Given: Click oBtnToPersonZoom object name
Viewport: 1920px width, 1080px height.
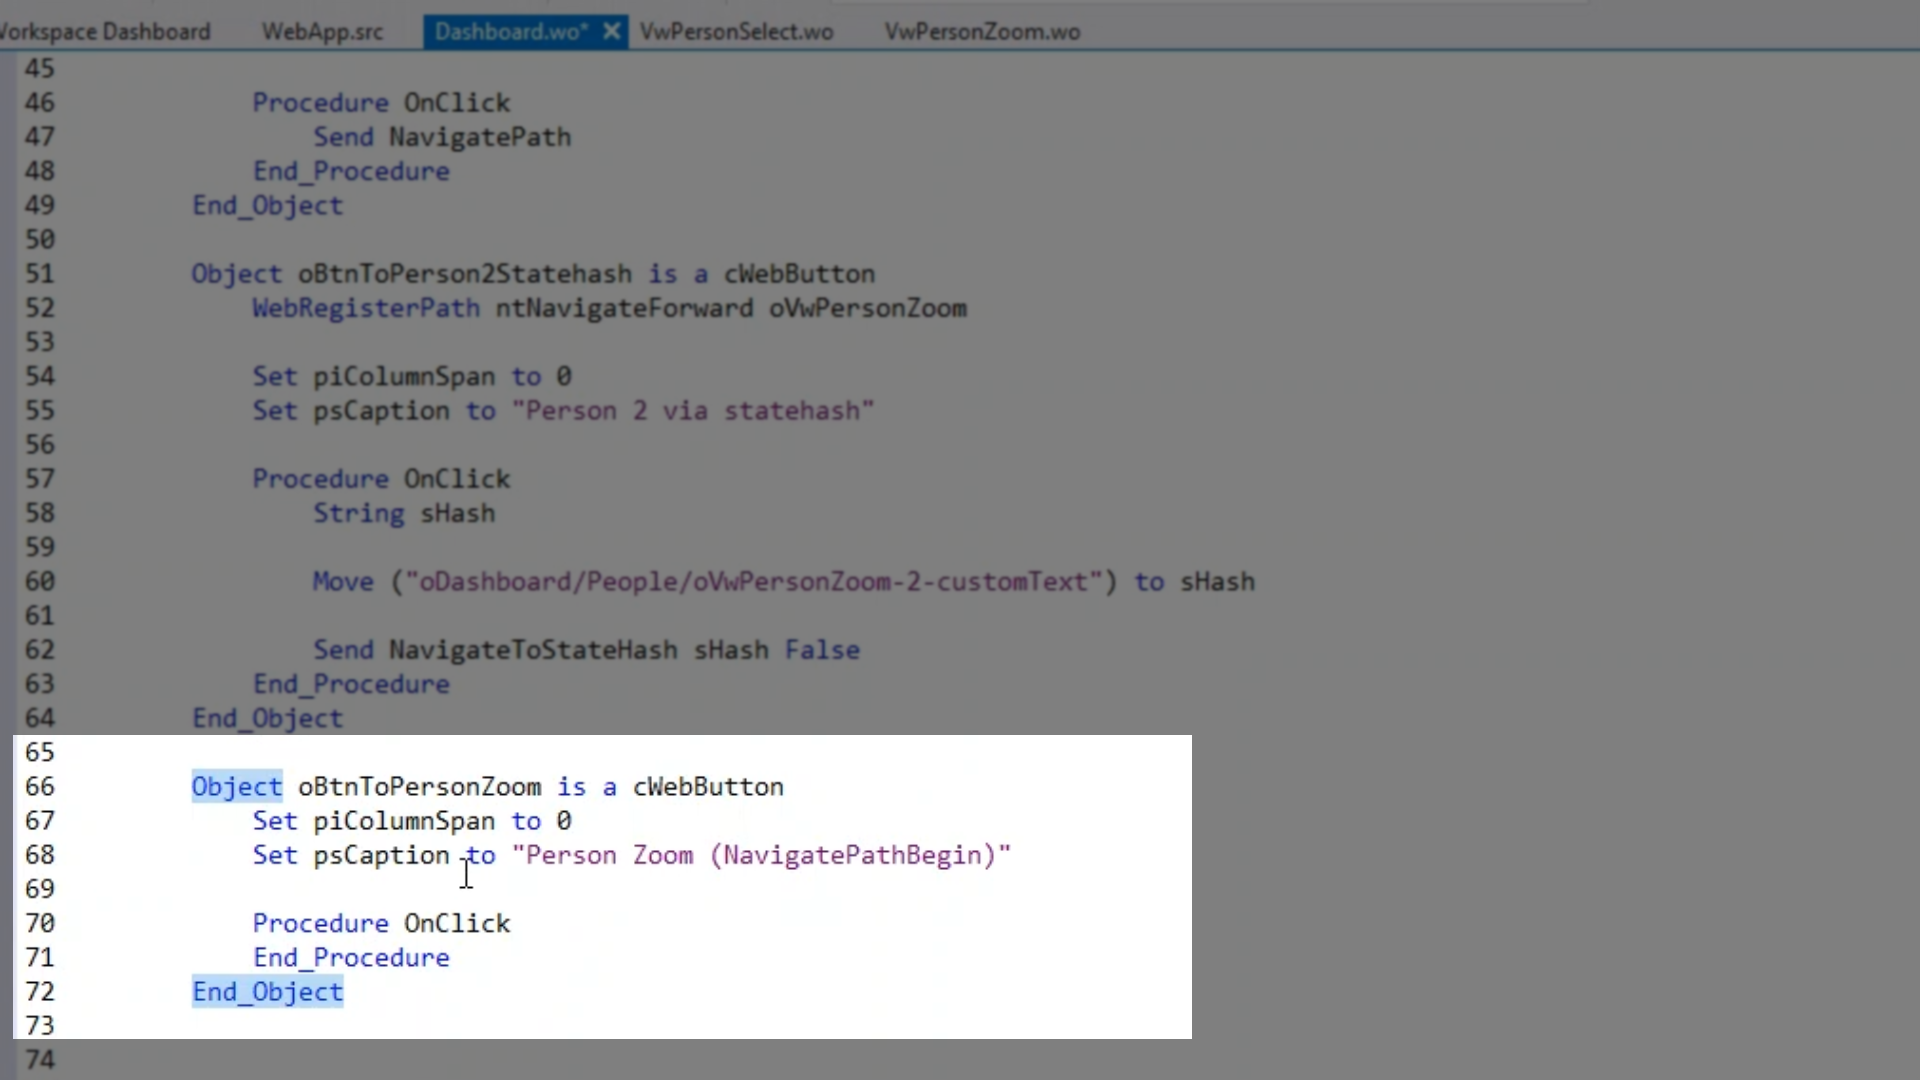Looking at the screenshot, I should click(x=419, y=787).
